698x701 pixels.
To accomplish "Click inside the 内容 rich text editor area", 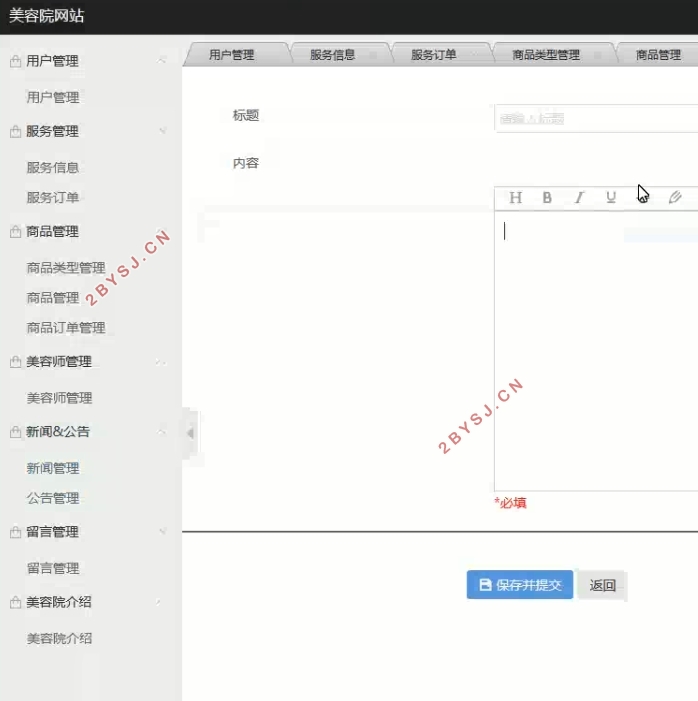I will (596, 351).
